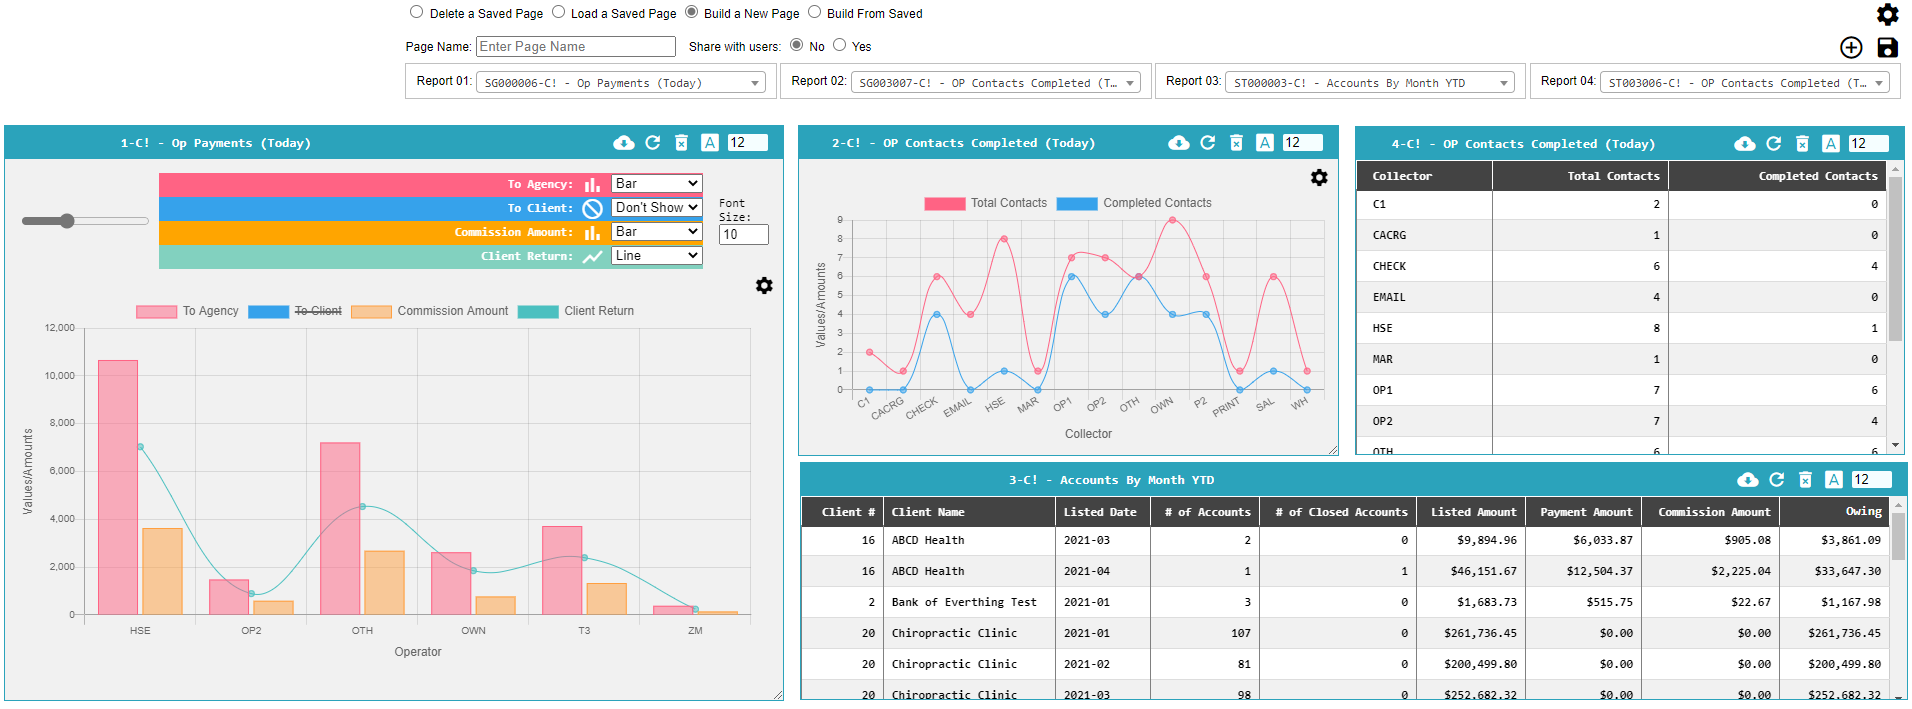Toggle Completed Contacts legend label in 2-C! chart
Image resolution: width=1912 pixels, height=709 pixels.
click(1157, 203)
